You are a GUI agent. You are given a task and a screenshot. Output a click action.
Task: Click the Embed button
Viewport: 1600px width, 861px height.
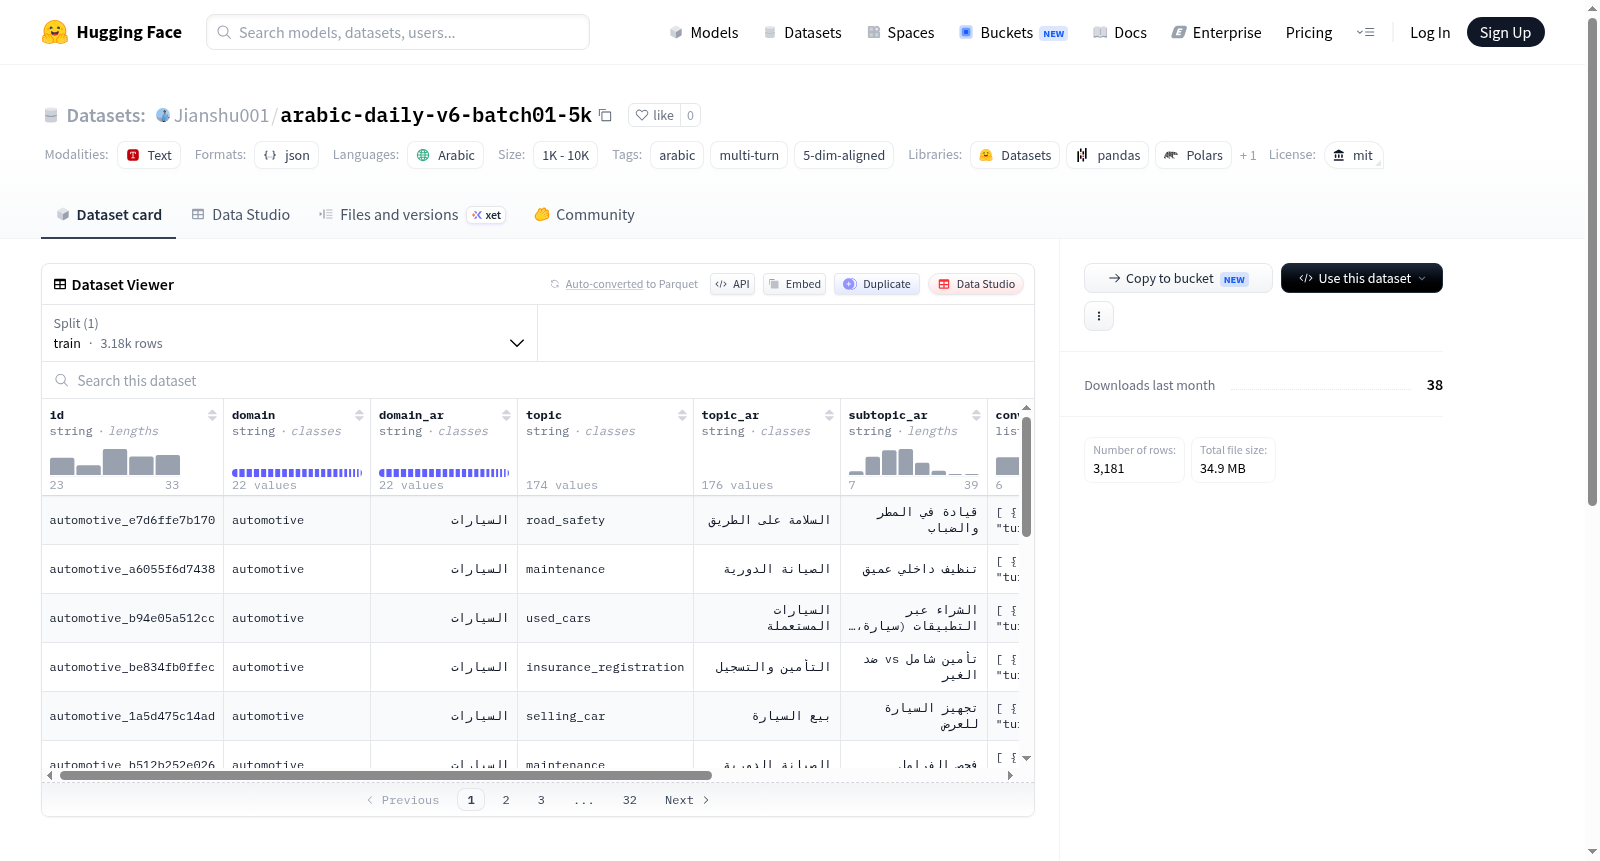coord(794,284)
